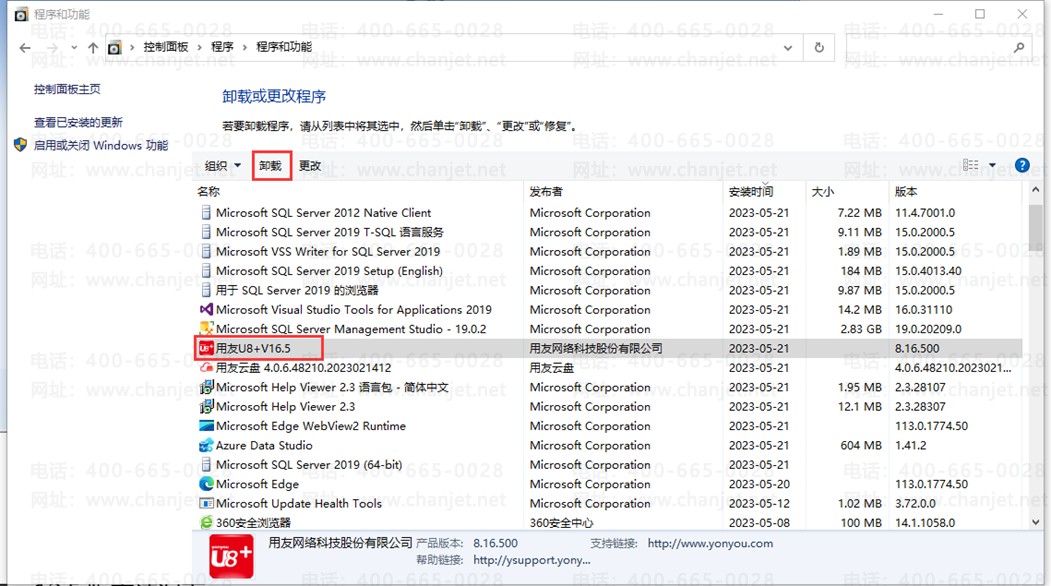The height and width of the screenshot is (586, 1051).
Task: Open 控制面板主页 link in sidebar
Action: coord(67,89)
